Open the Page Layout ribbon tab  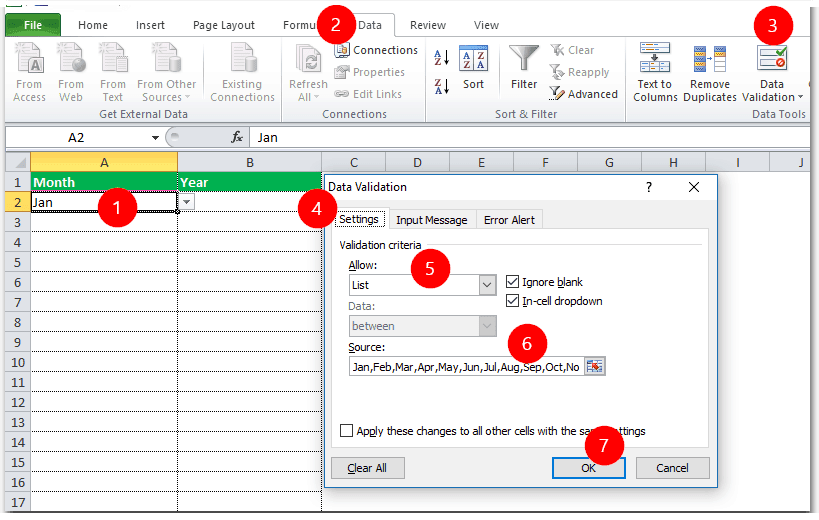pos(224,25)
